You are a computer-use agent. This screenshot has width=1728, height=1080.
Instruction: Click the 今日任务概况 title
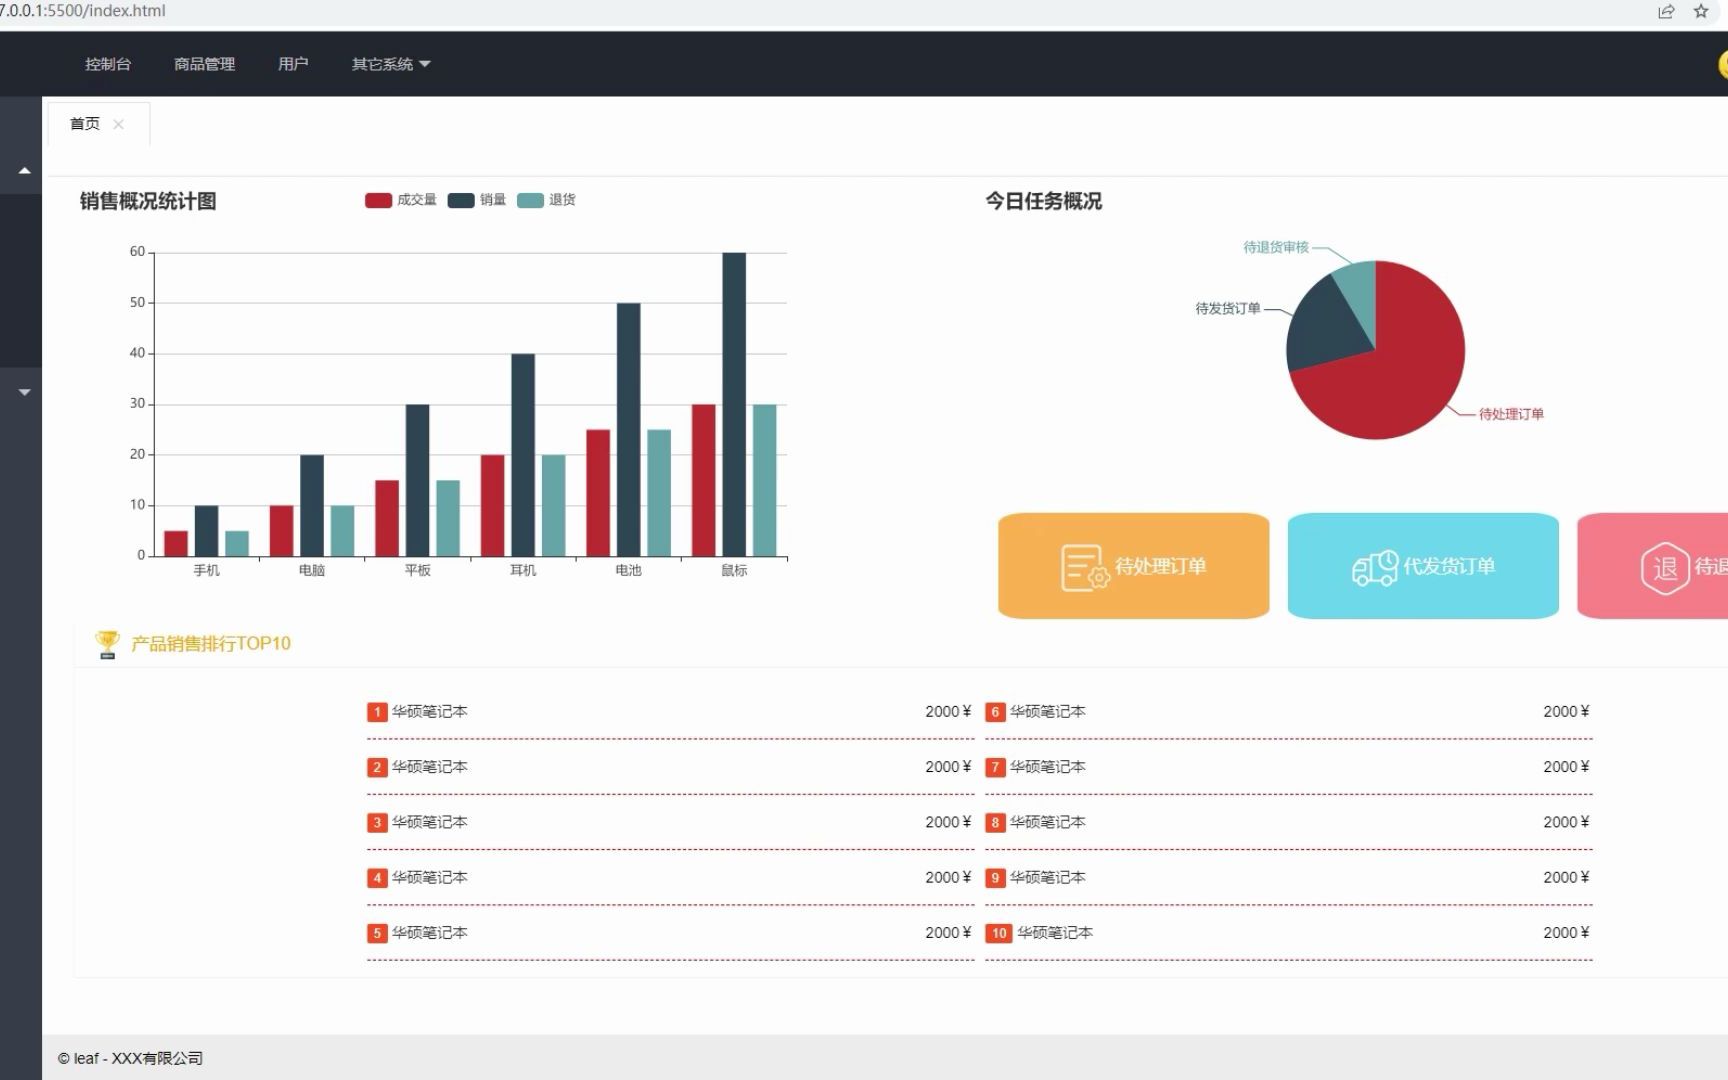tap(1044, 201)
